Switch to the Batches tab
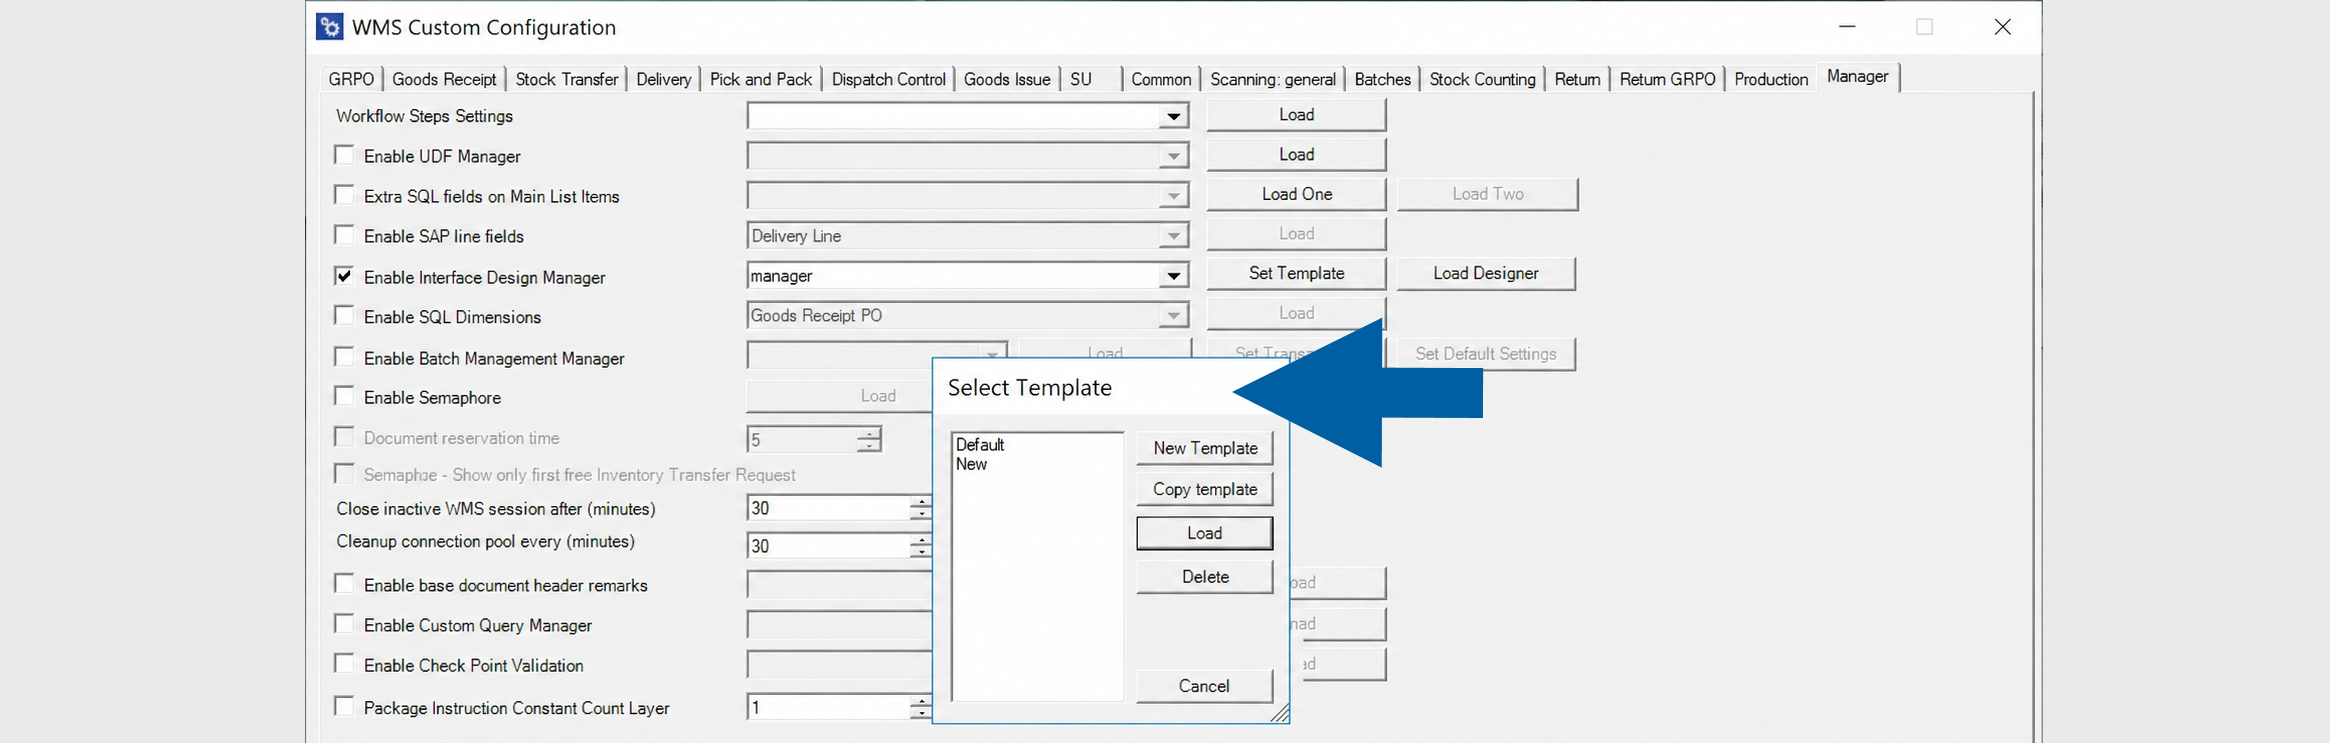 (x=1383, y=79)
